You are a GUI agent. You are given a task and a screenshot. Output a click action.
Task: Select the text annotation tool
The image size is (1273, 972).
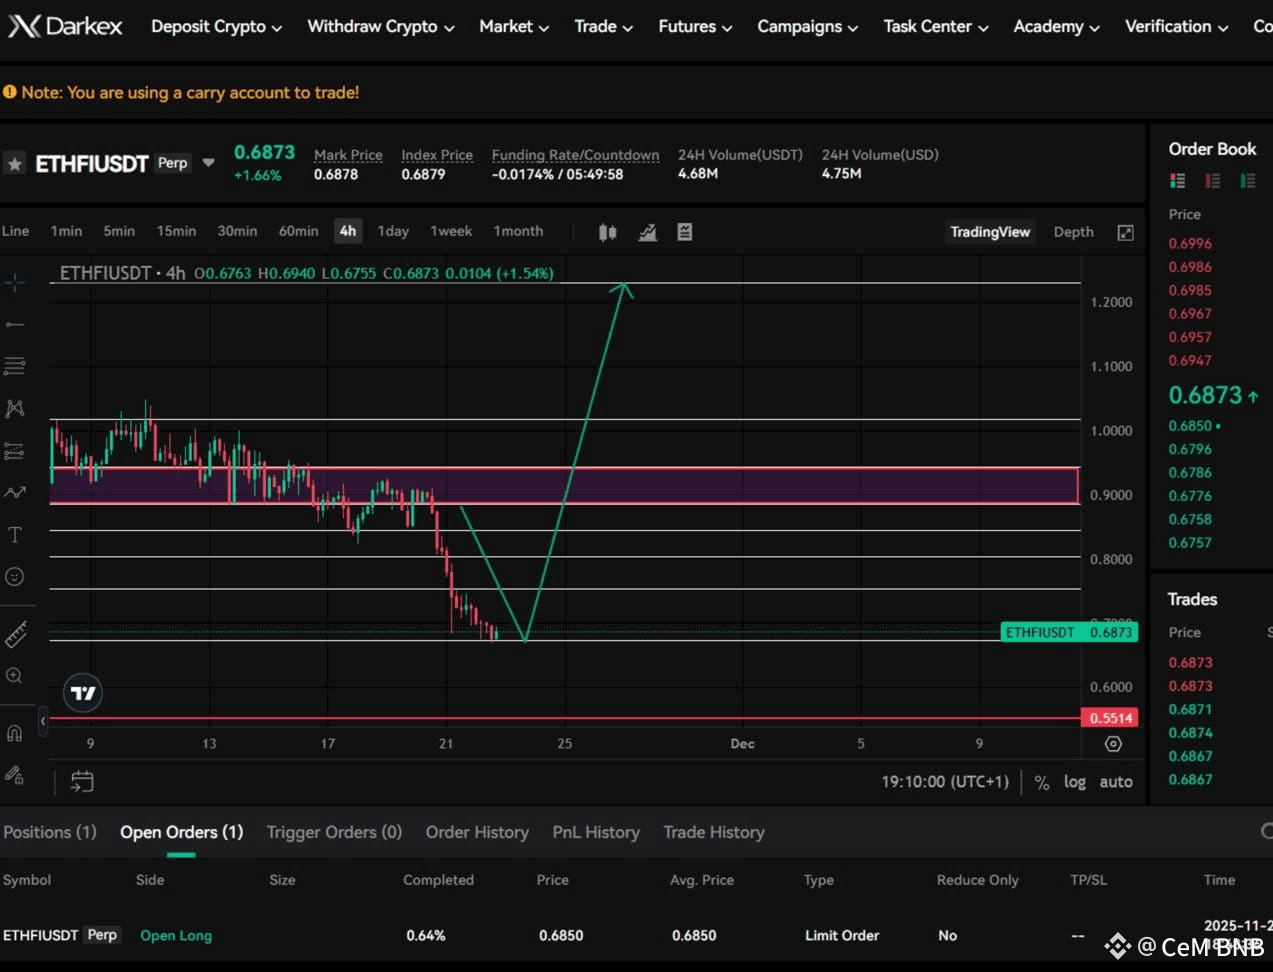(15, 535)
